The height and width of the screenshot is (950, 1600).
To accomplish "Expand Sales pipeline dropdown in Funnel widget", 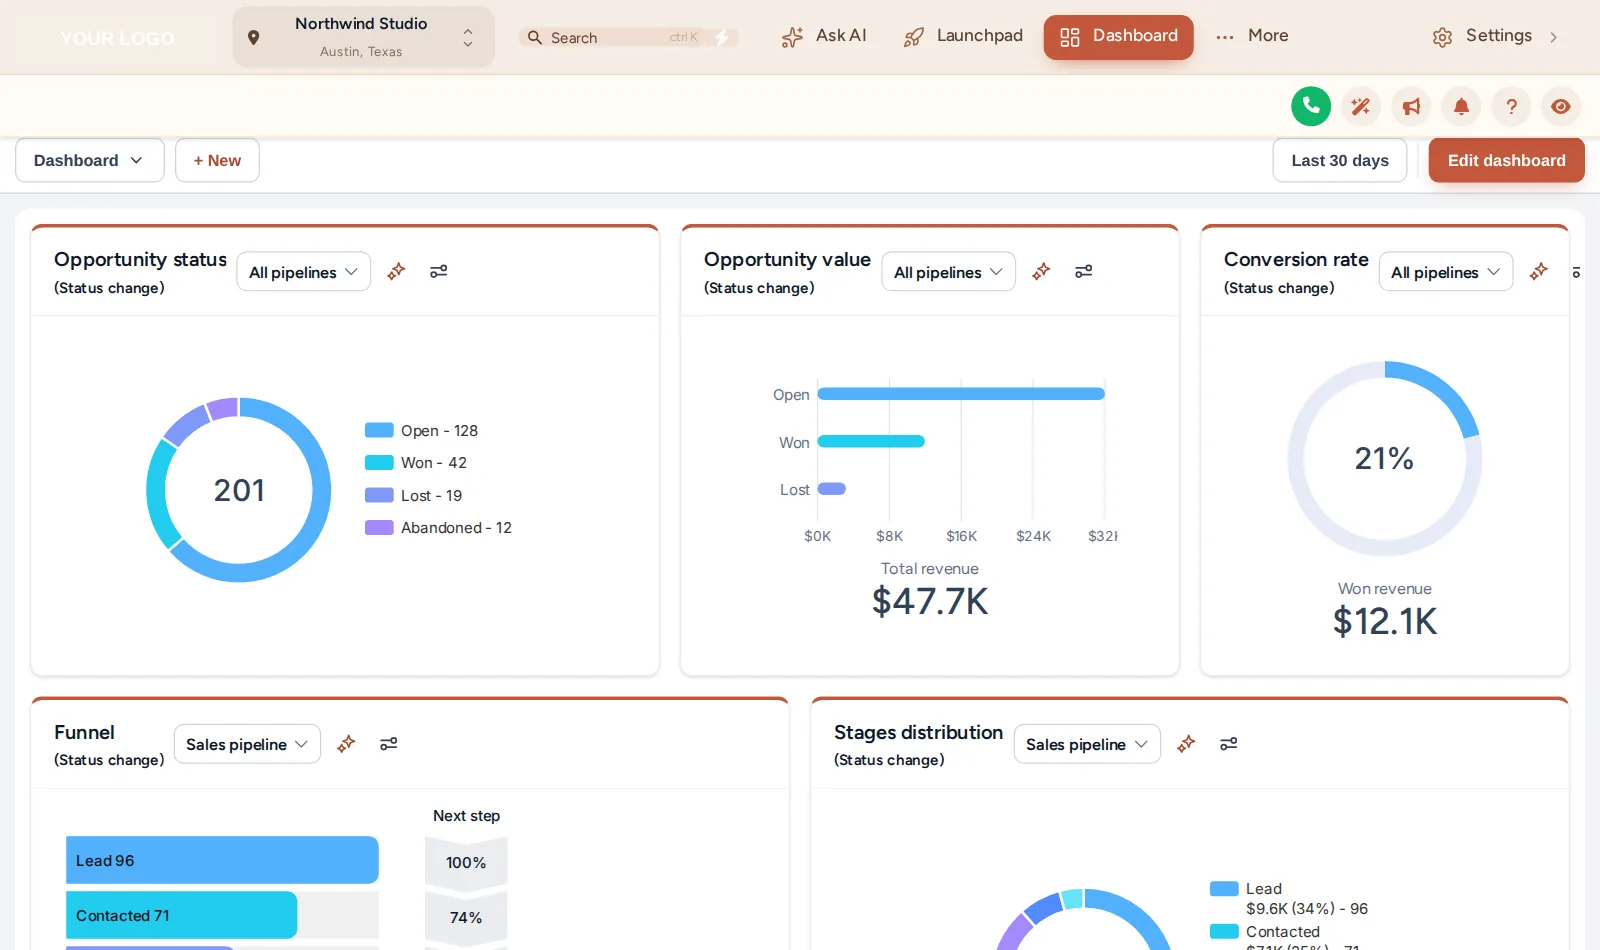I will click(247, 744).
